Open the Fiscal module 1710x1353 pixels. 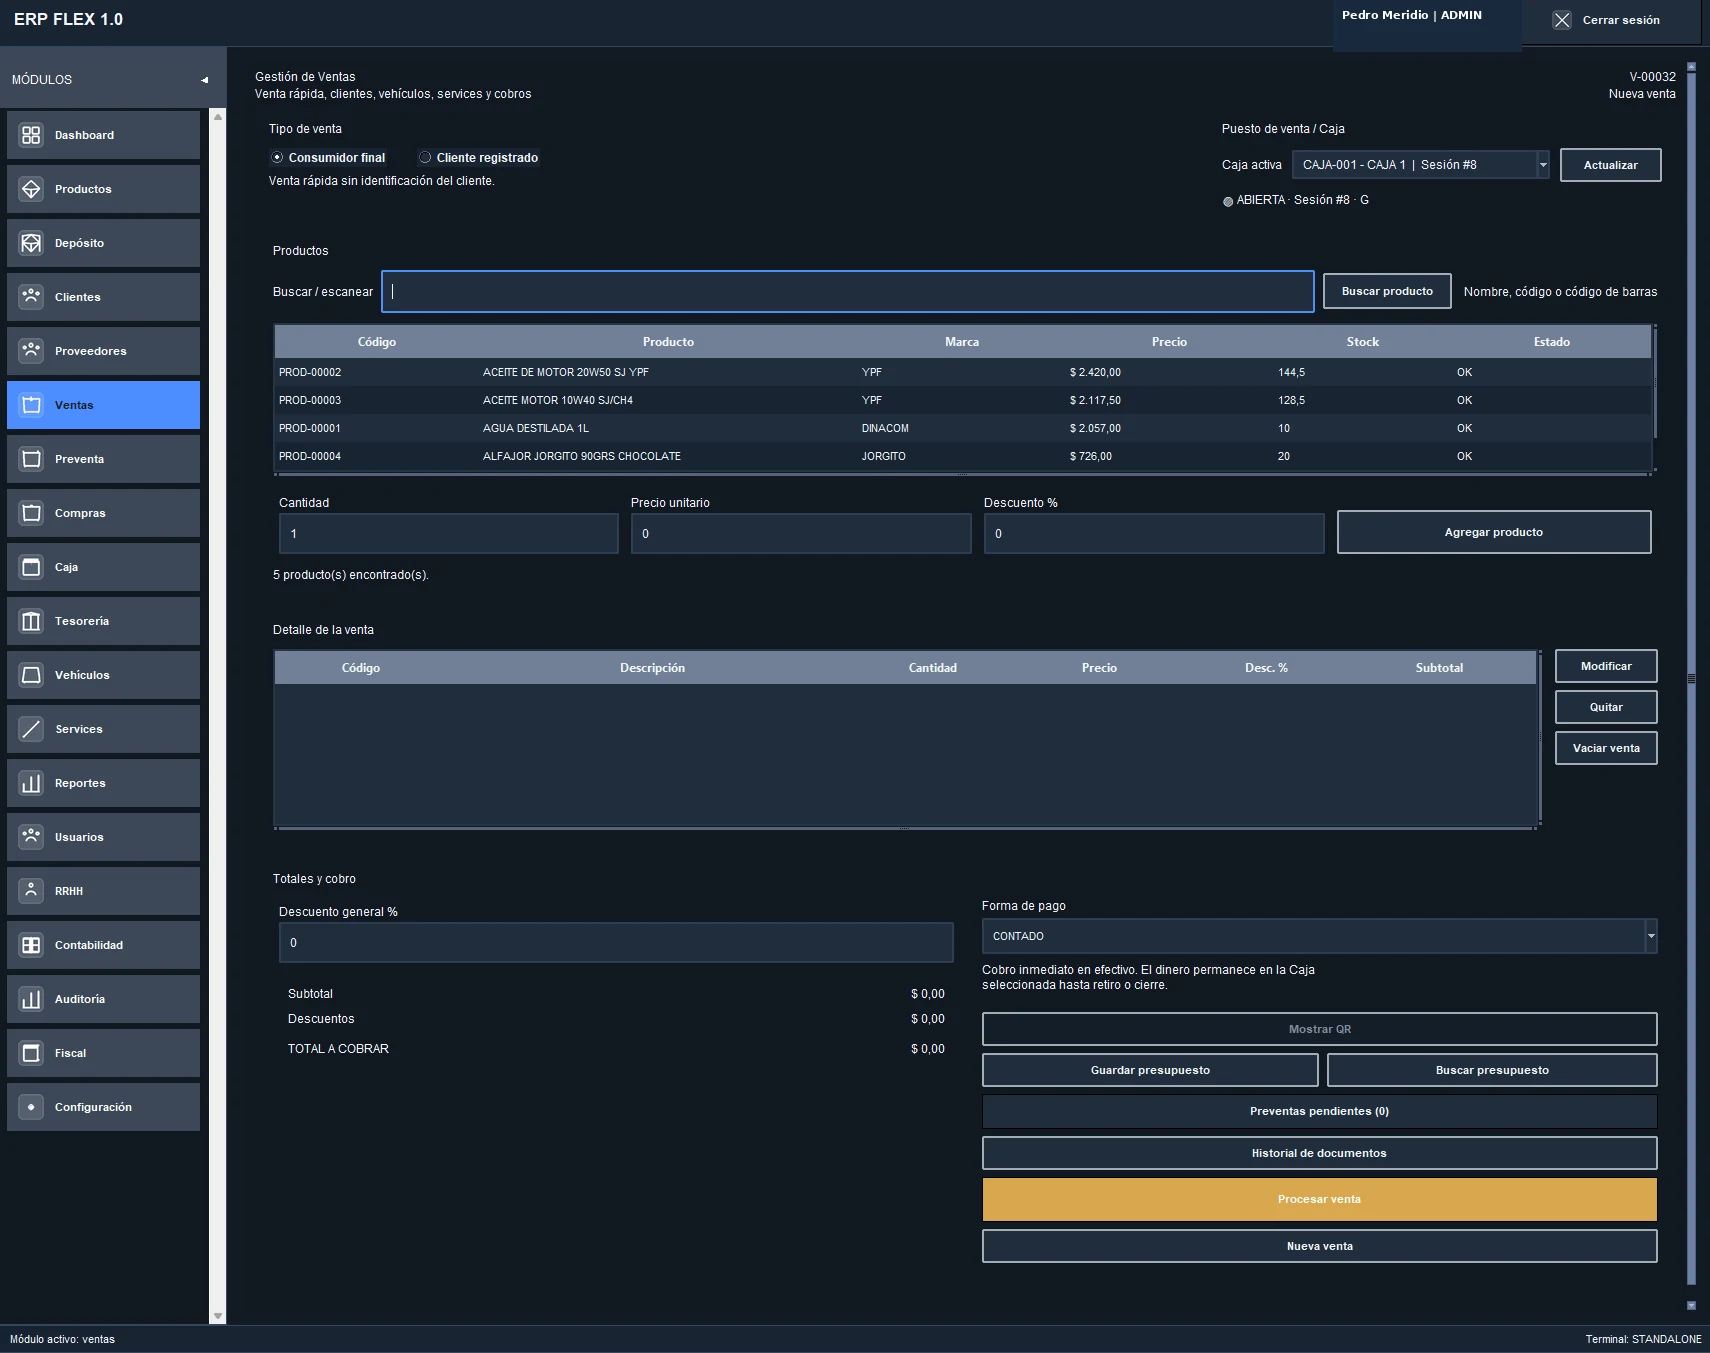click(x=103, y=1053)
